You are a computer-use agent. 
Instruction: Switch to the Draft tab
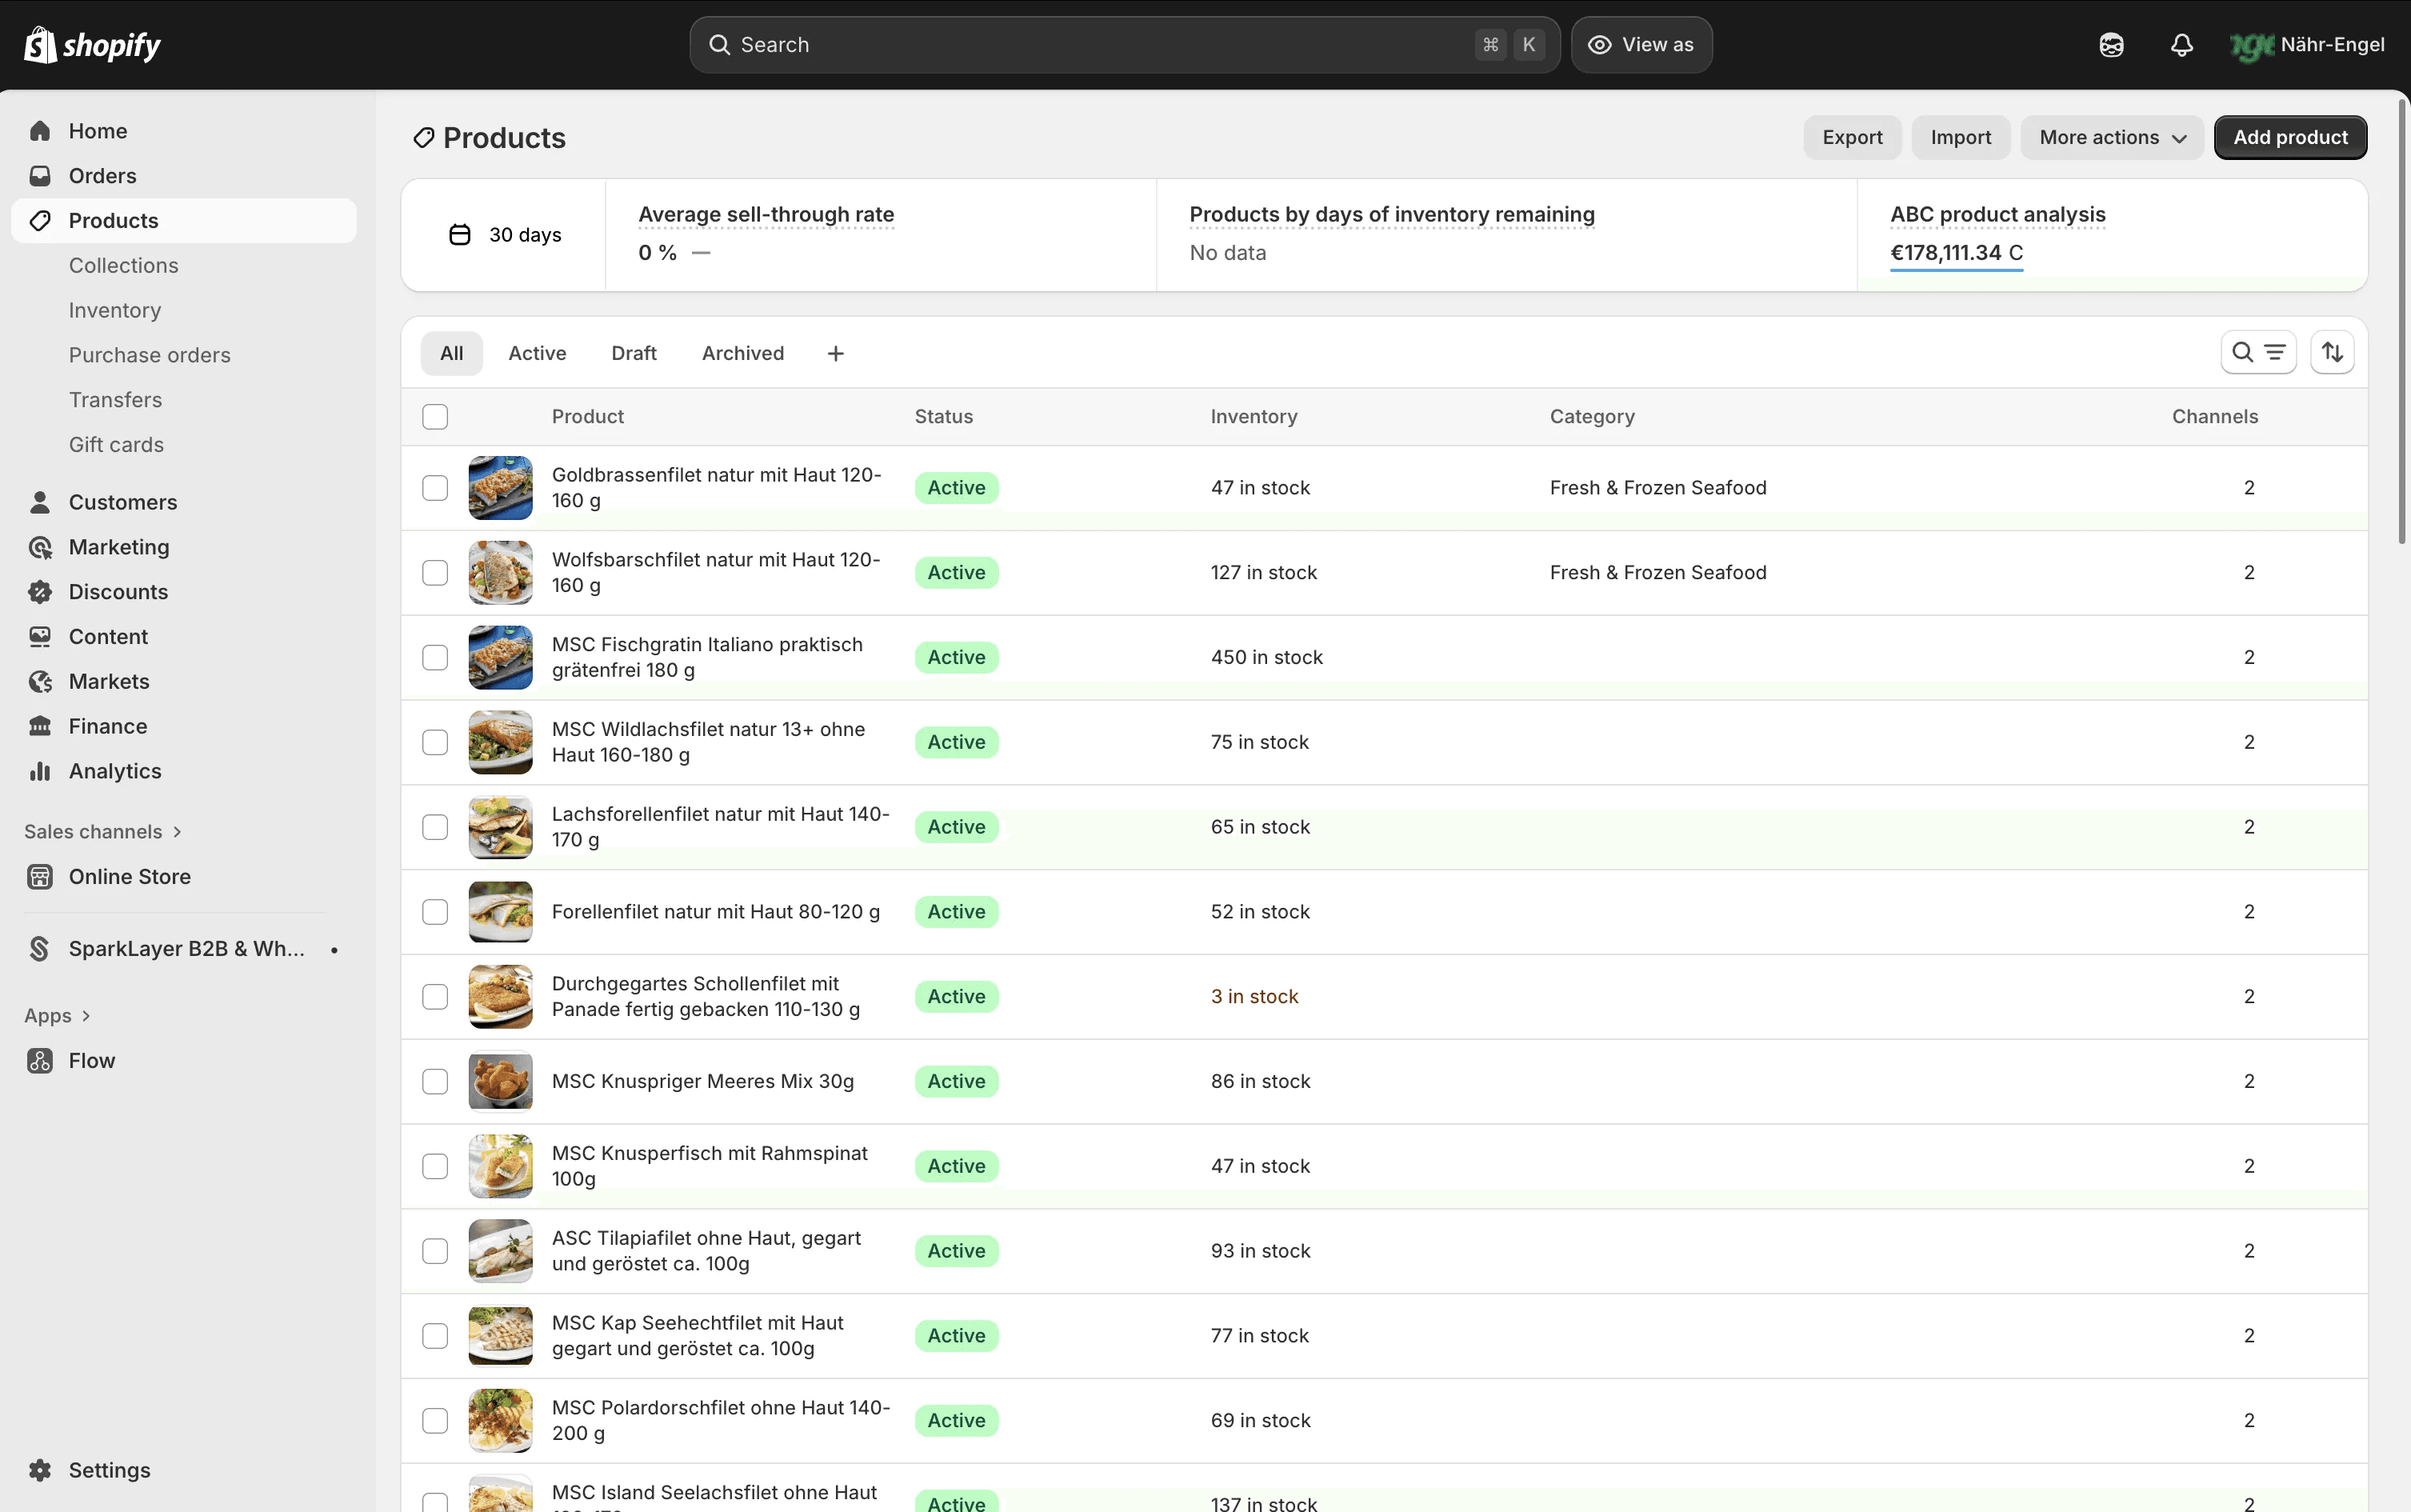[x=634, y=353]
